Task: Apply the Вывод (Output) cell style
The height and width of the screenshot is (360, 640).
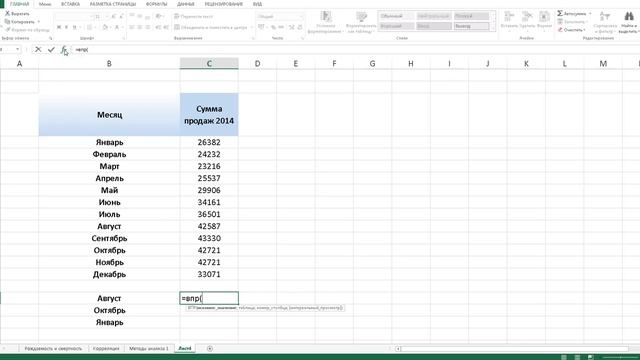Action: (471, 26)
